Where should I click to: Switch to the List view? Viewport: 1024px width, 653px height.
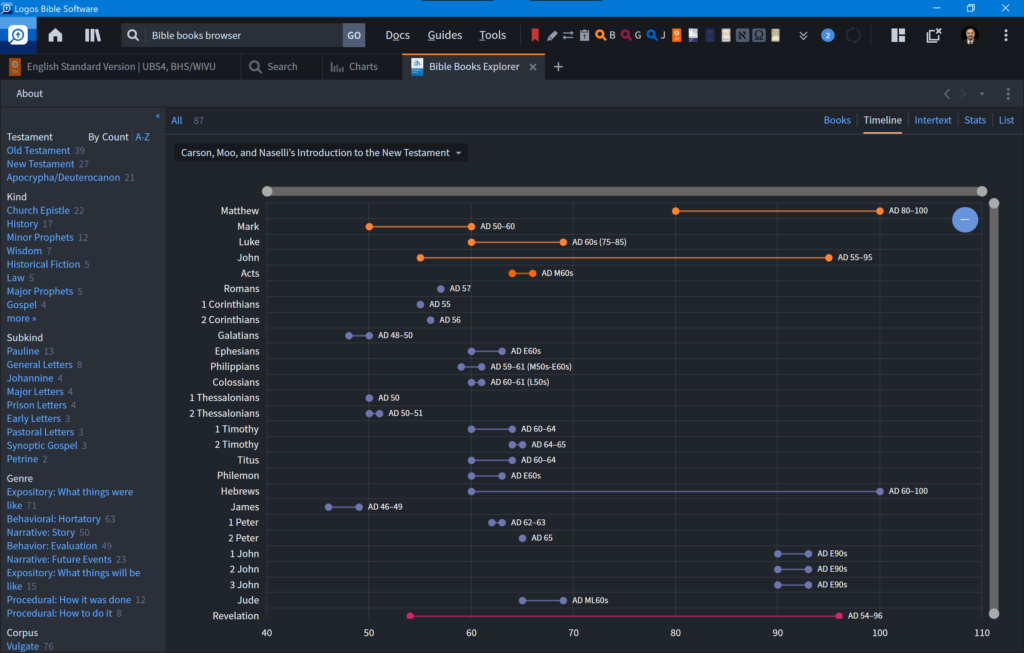(x=1006, y=120)
